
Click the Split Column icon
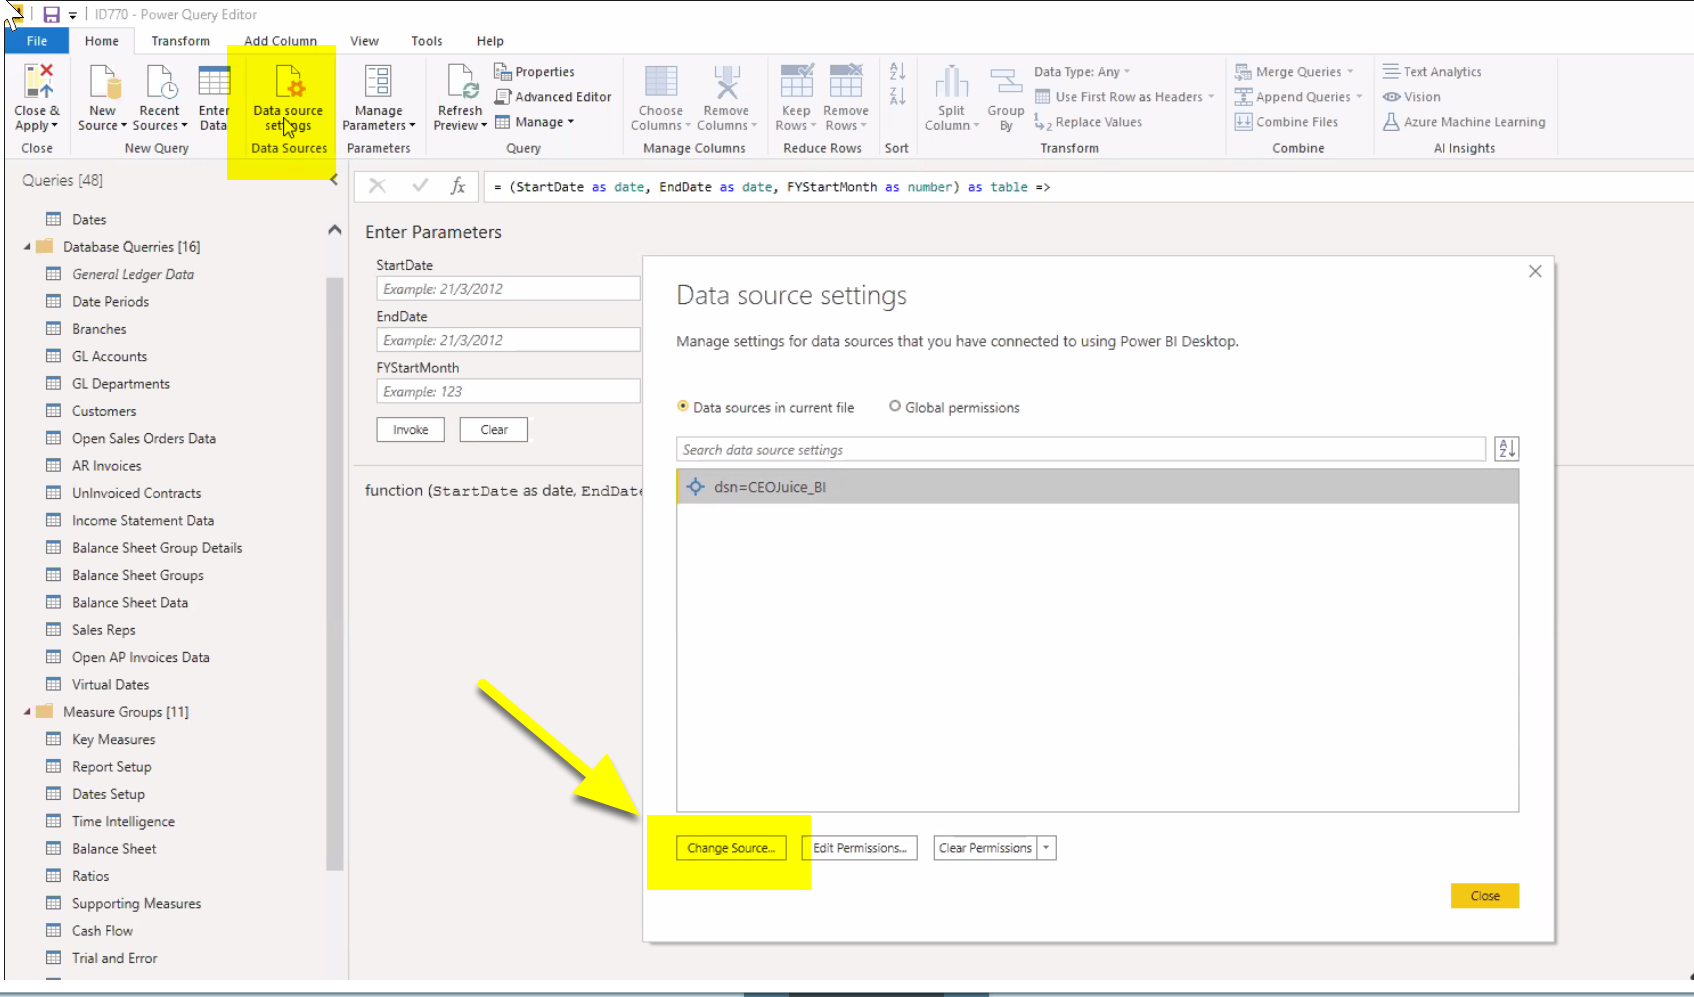point(952,81)
